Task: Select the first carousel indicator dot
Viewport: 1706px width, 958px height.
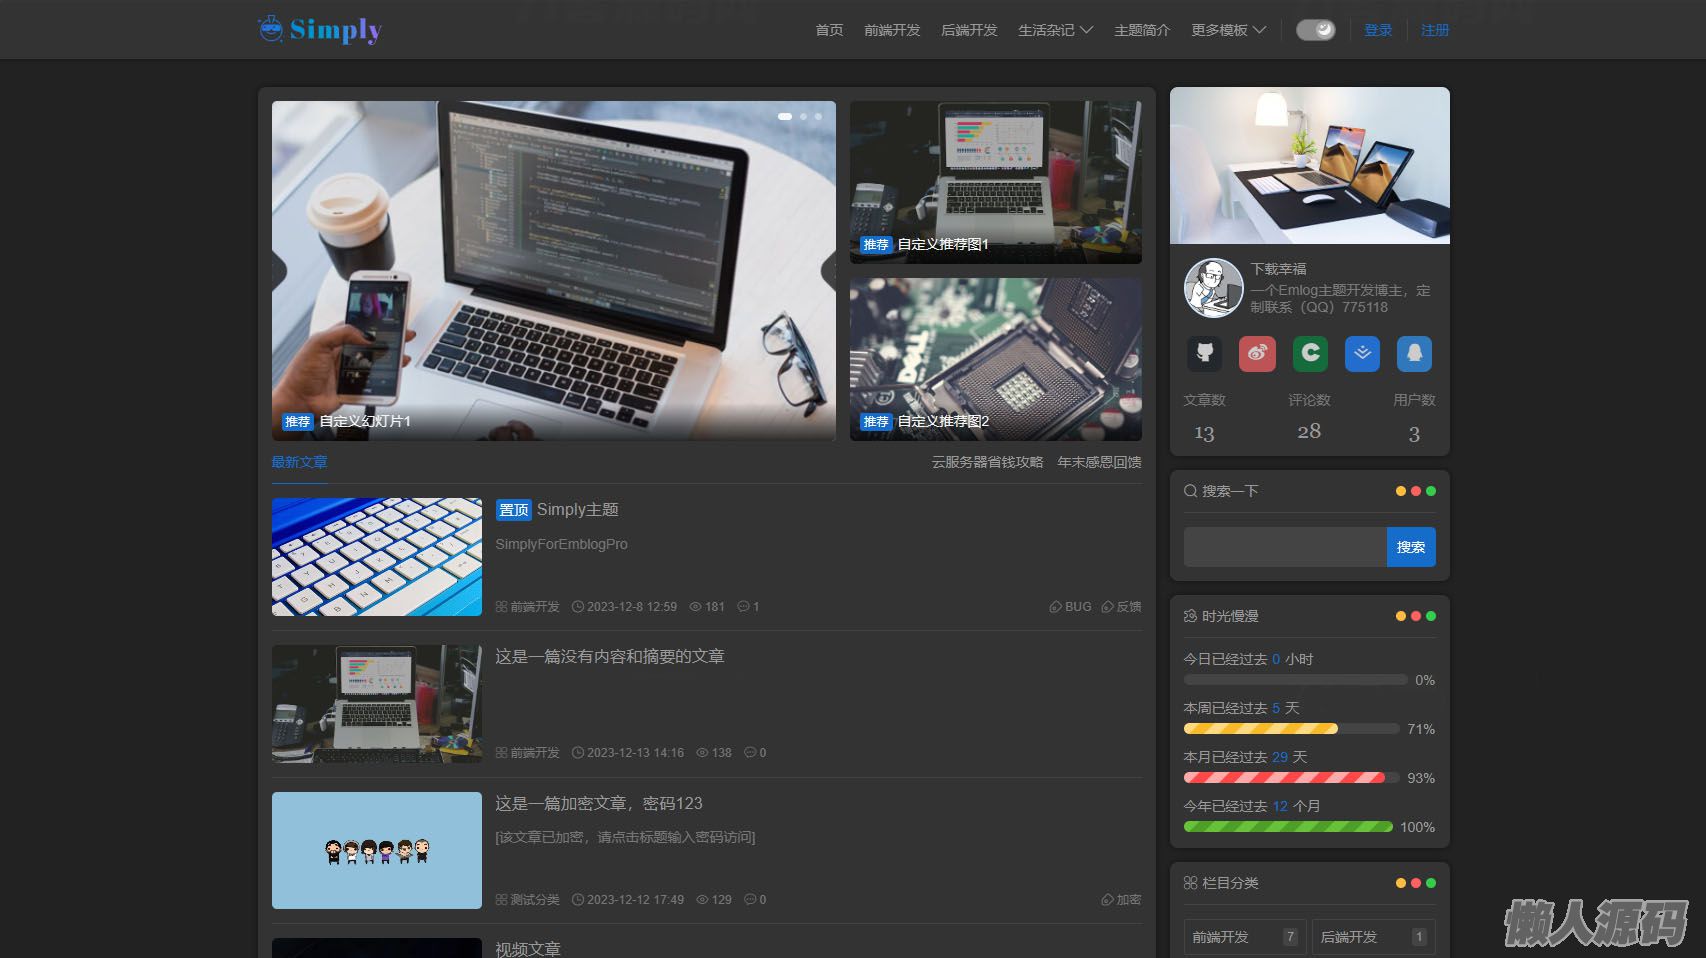Action: tap(785, 117)
